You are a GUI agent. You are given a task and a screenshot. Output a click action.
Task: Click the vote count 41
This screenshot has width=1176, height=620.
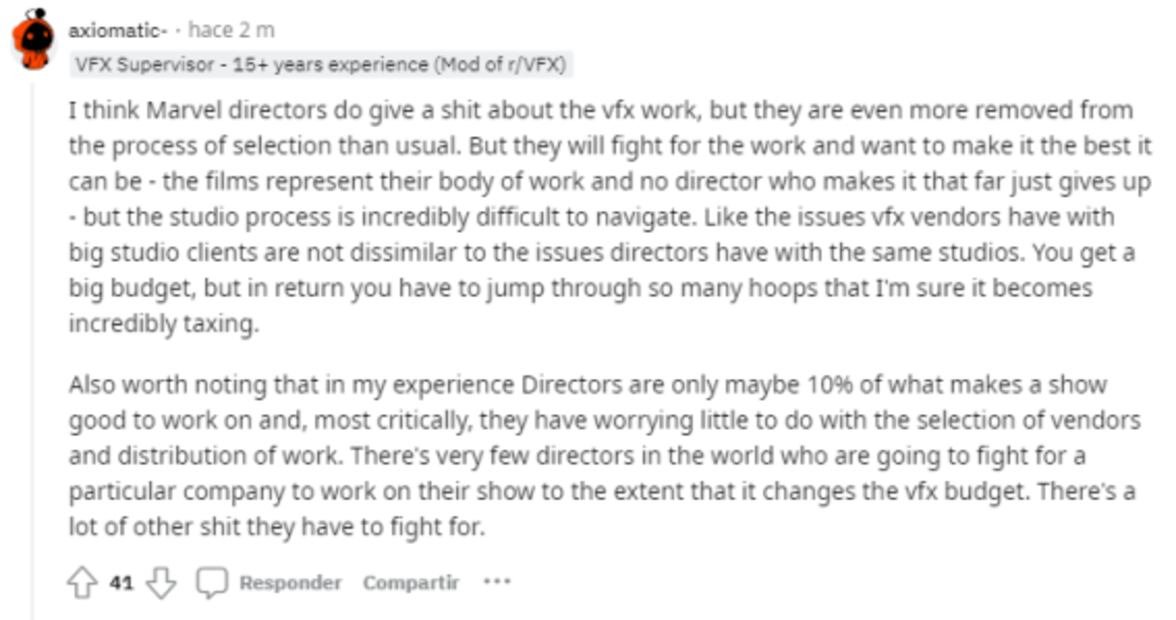[121, 582]
